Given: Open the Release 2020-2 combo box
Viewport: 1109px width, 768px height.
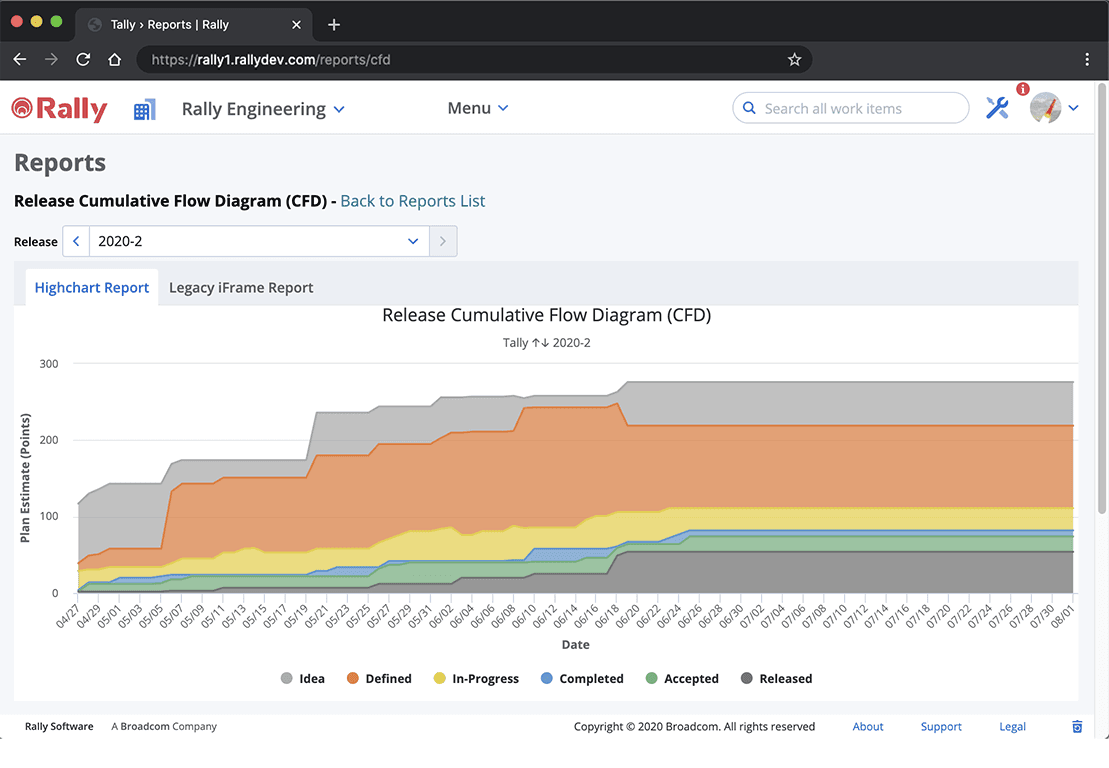Looking at the screenshot, I should click(x=258, y=242).
